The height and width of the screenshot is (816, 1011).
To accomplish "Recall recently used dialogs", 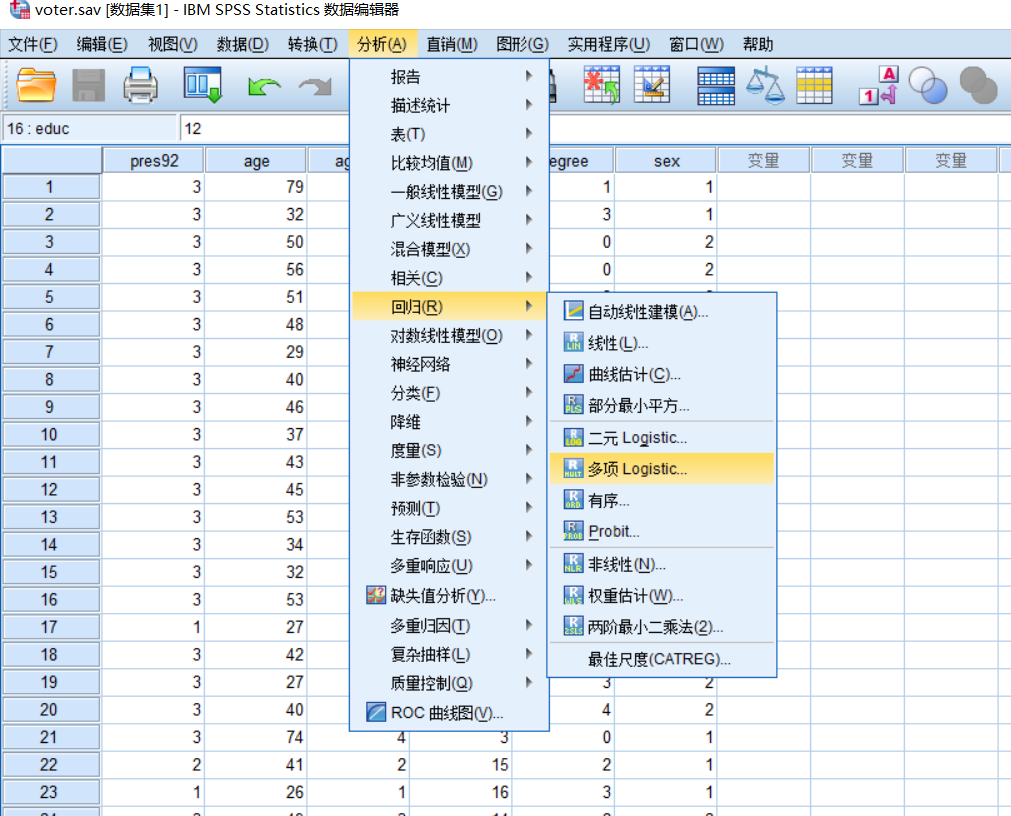I will [200, 85].
